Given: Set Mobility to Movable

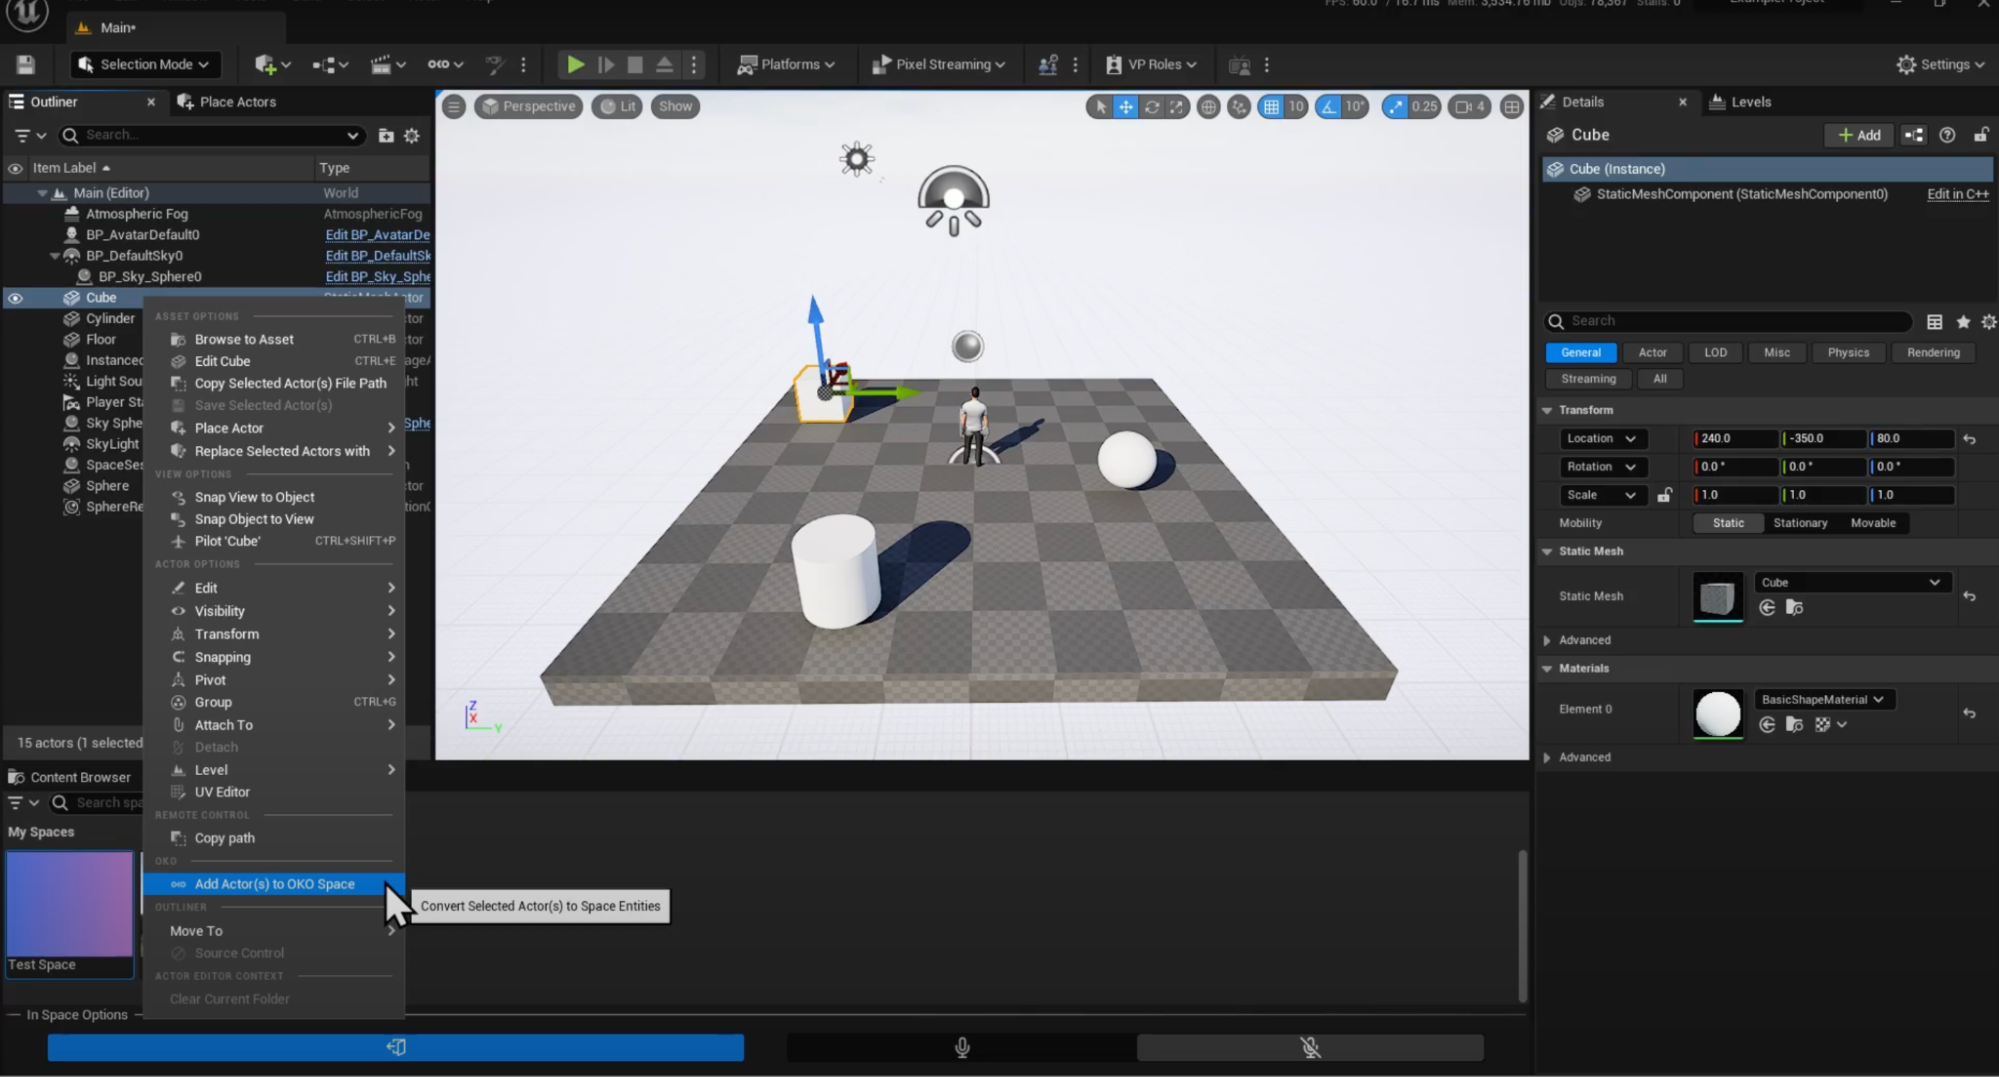Looking at the screenshot, I should tap(1872, 523).
